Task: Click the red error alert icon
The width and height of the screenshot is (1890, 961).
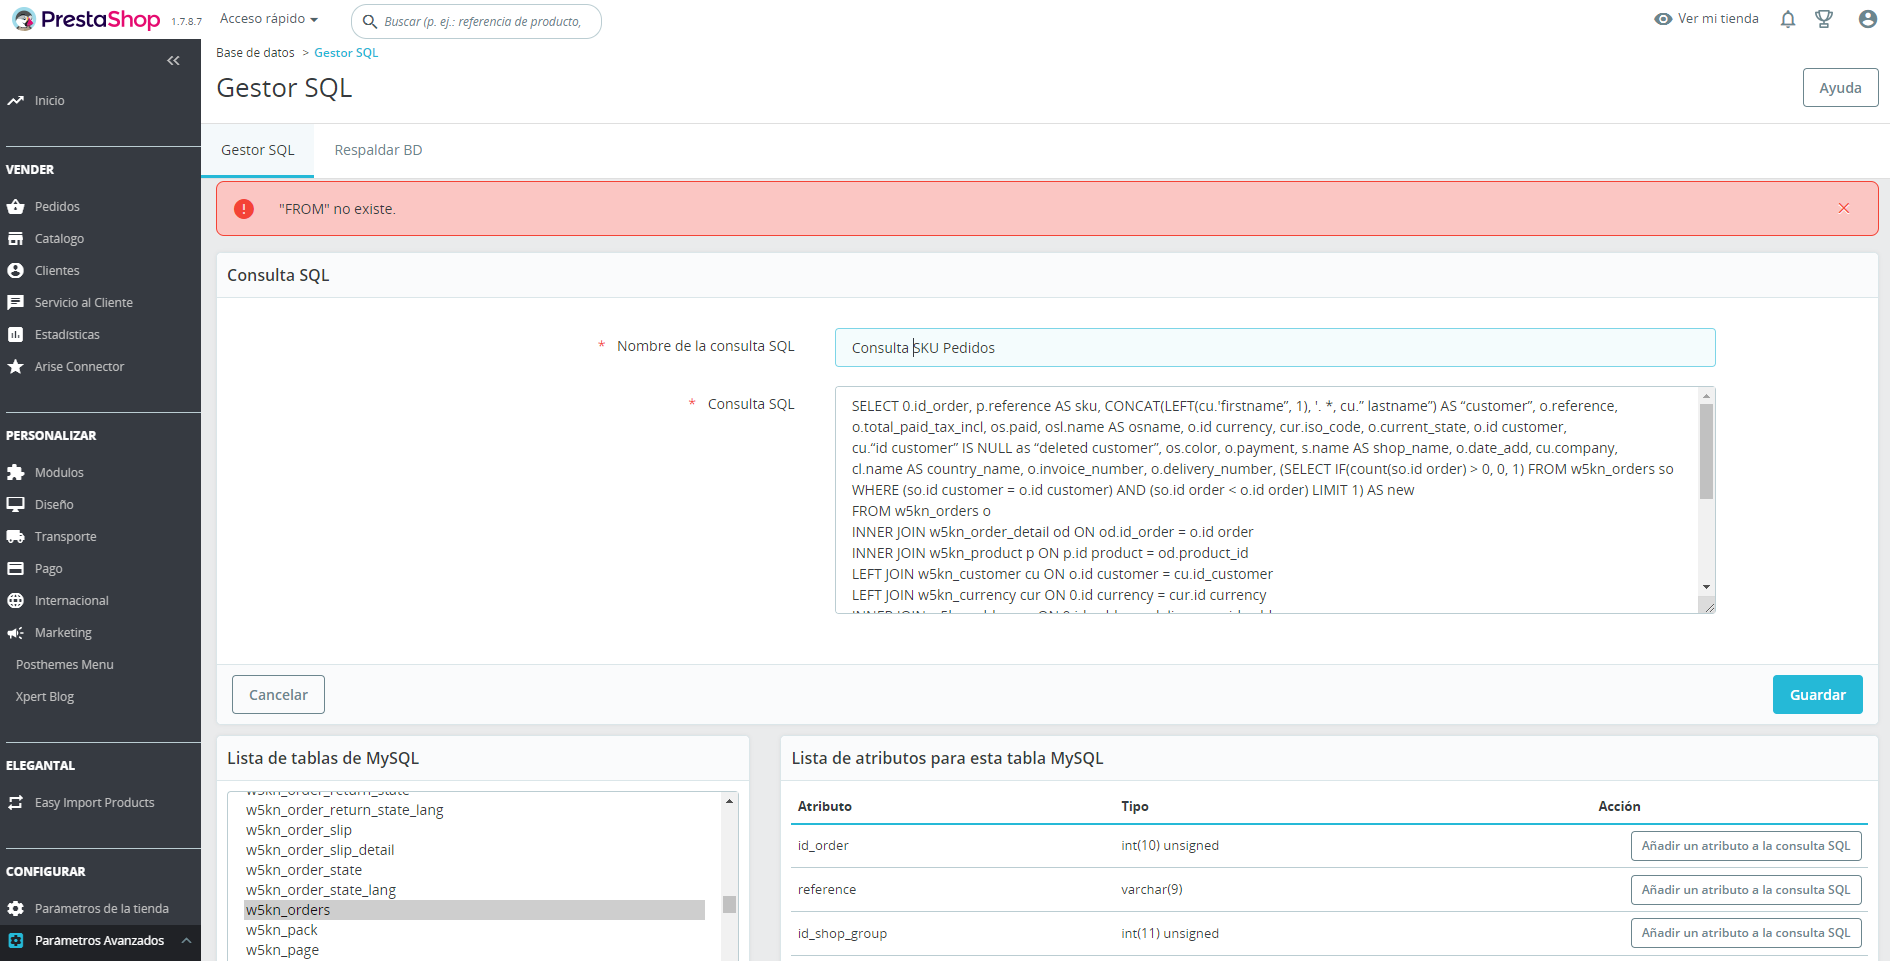Action: tap(244, 209)
